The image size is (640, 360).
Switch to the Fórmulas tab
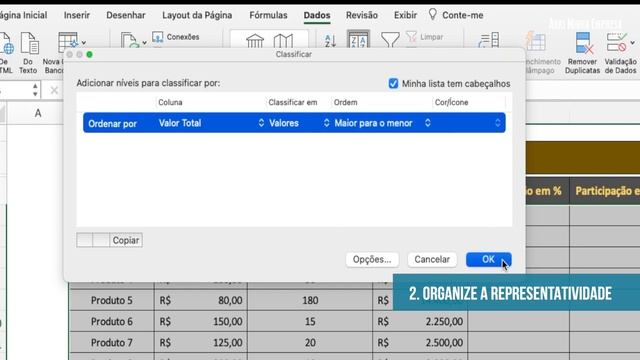268,15
